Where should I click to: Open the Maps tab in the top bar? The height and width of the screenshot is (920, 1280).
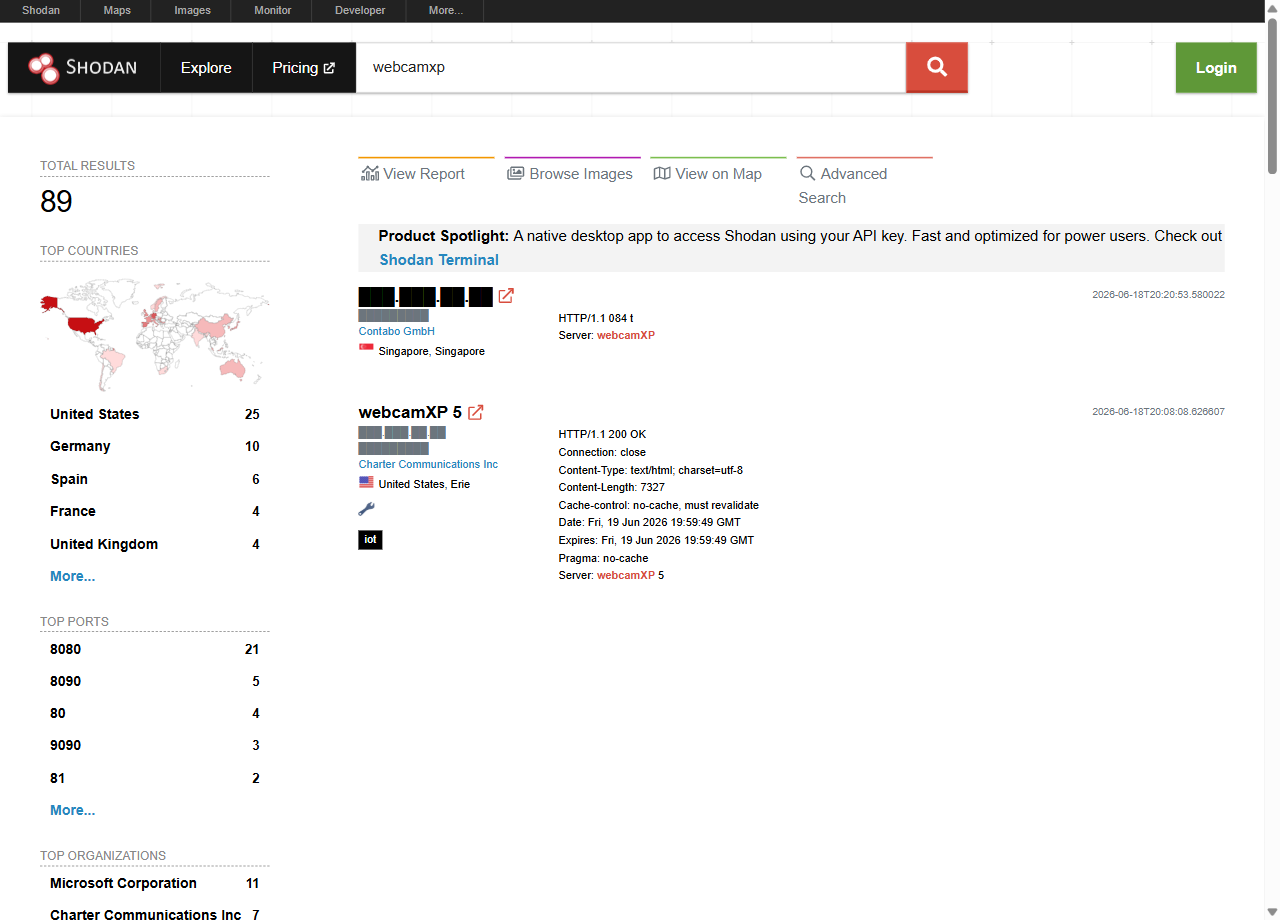click(x=117, y=10)
